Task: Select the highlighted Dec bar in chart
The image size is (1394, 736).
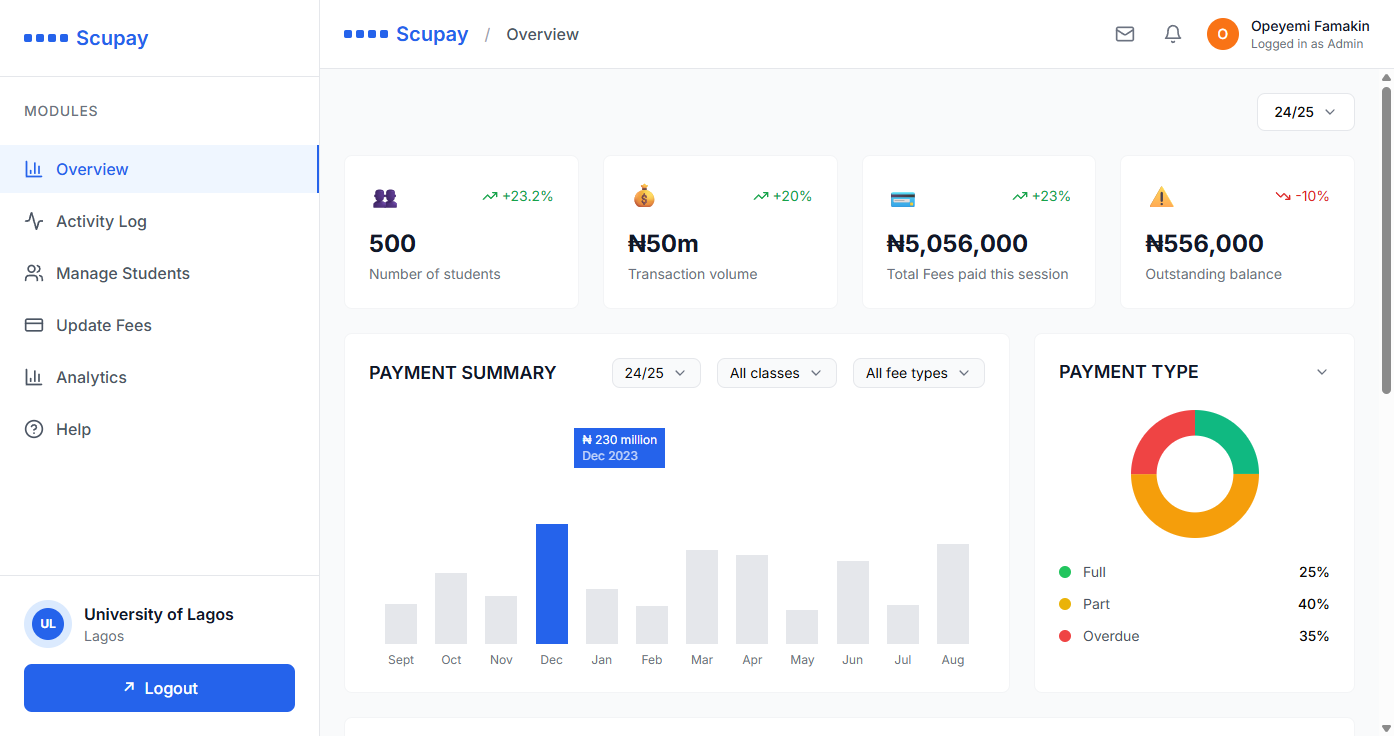Action: point(551,585)
